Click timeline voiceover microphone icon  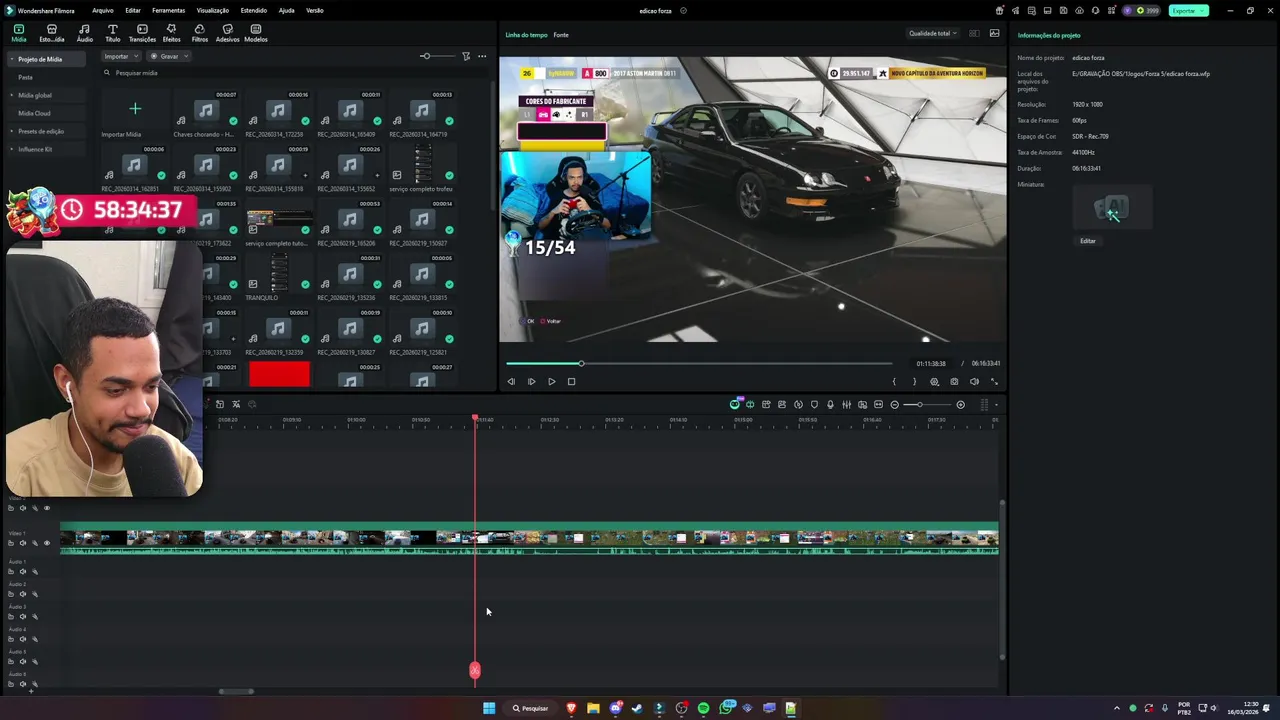pos(830,405)
